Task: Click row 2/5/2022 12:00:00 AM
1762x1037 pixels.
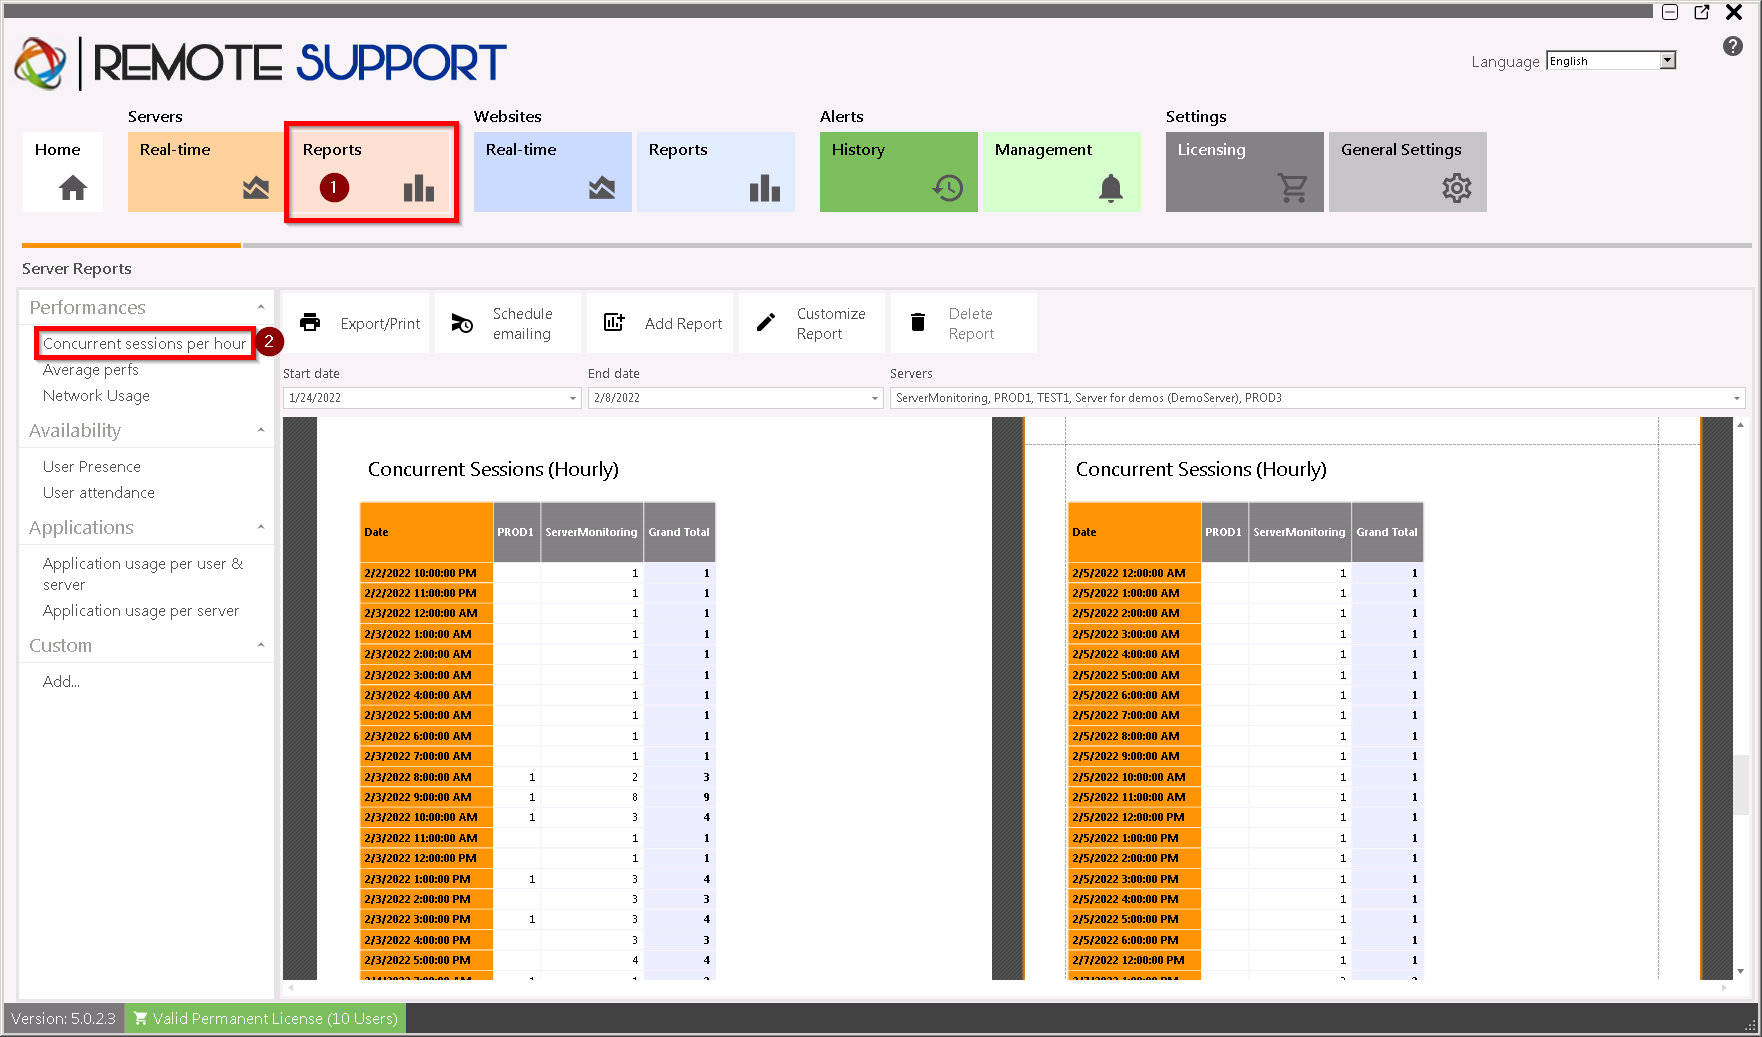Action: coord(1246,573)
